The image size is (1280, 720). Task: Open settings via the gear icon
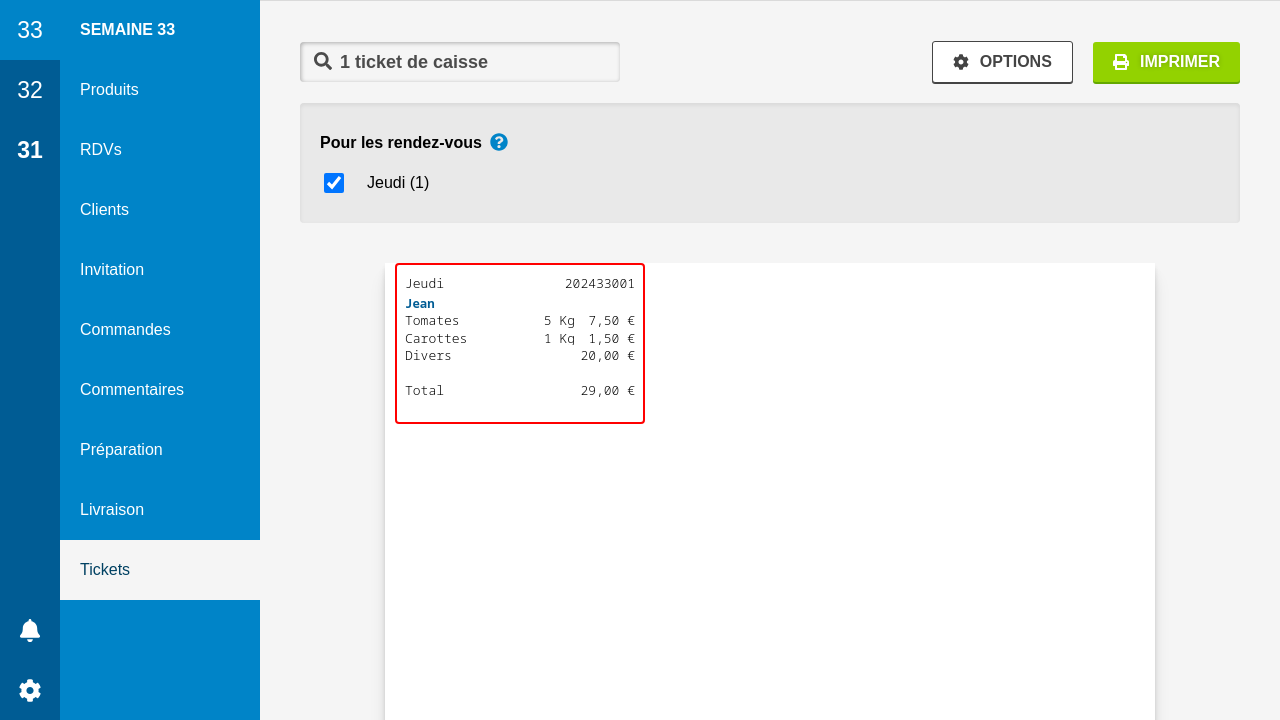point(30,690)
